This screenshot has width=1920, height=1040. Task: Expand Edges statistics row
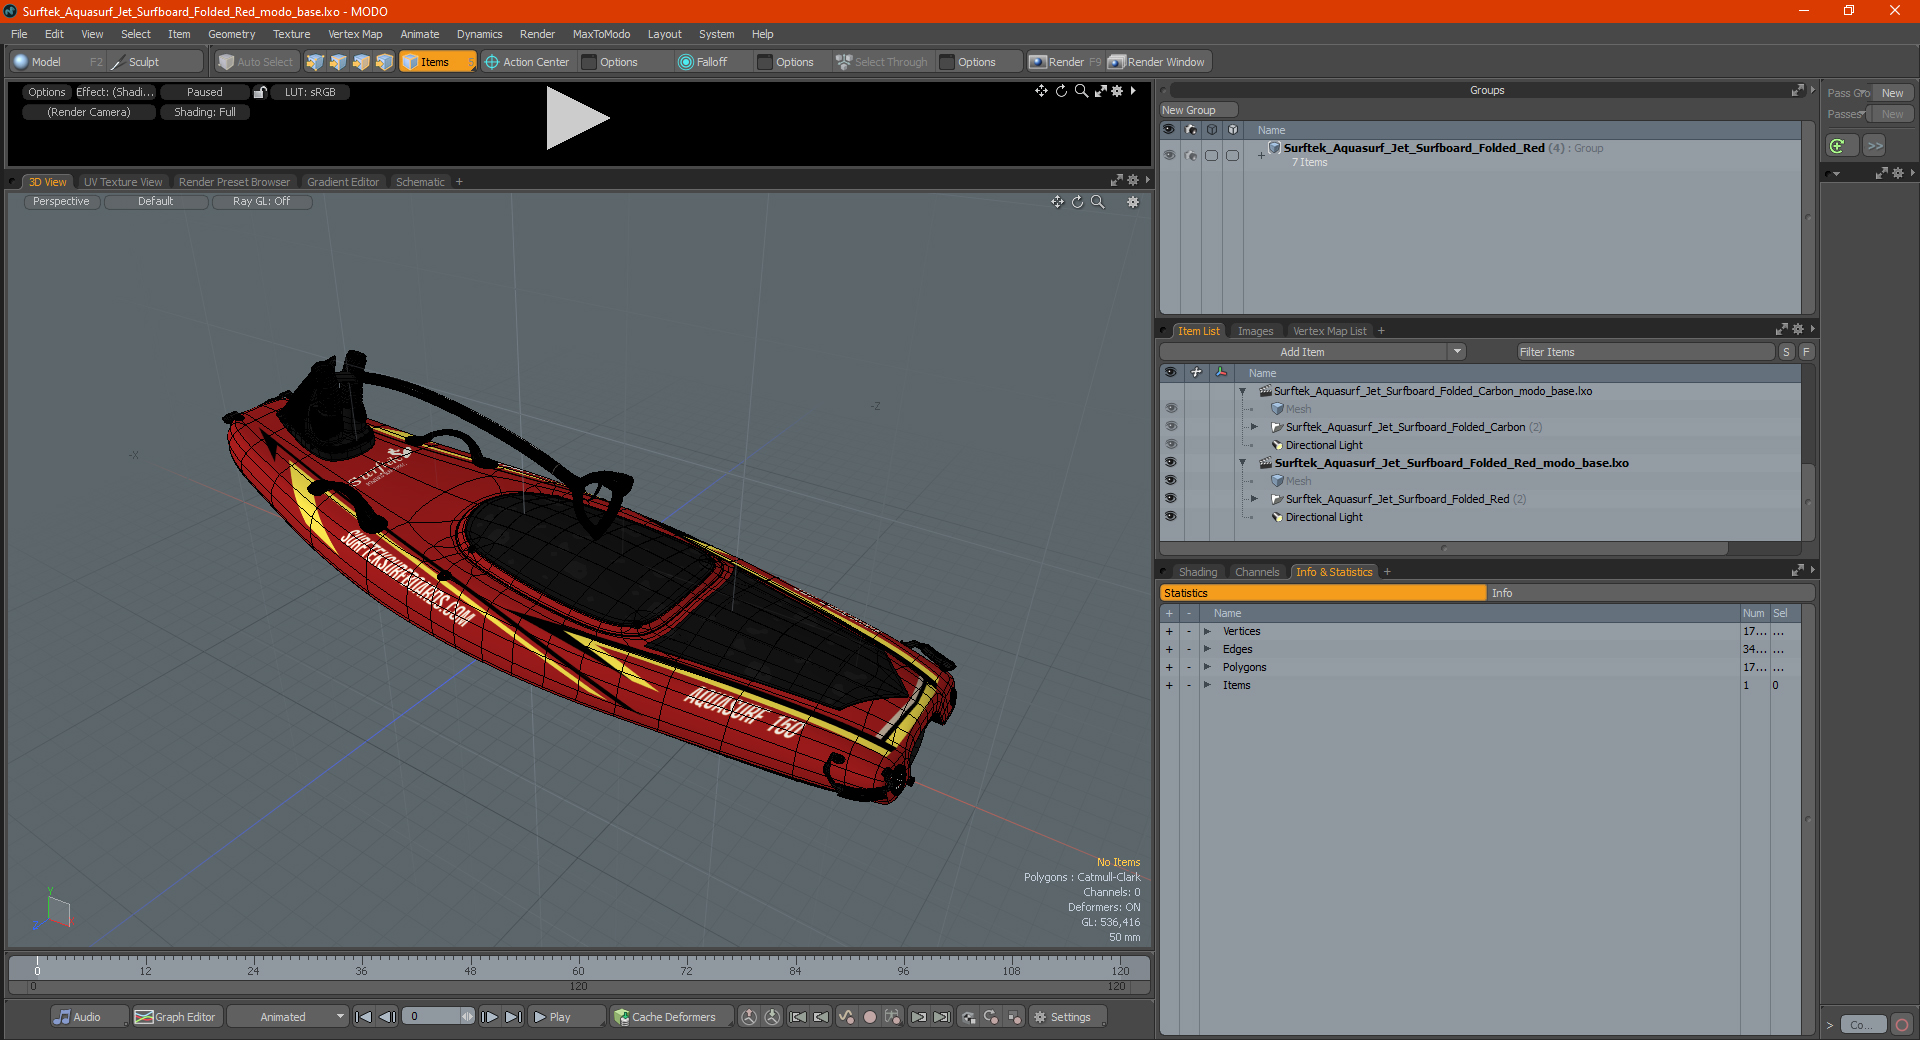[x=1207, y=650]
